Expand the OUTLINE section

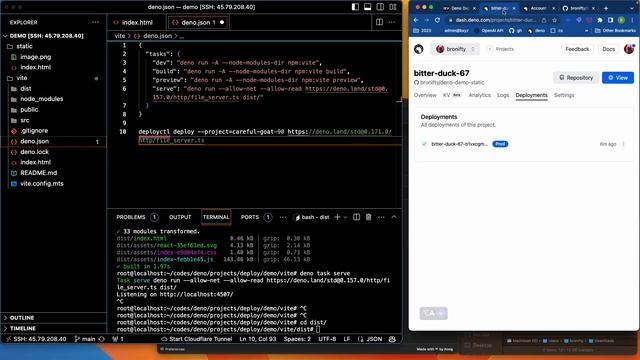coord(53,318)
